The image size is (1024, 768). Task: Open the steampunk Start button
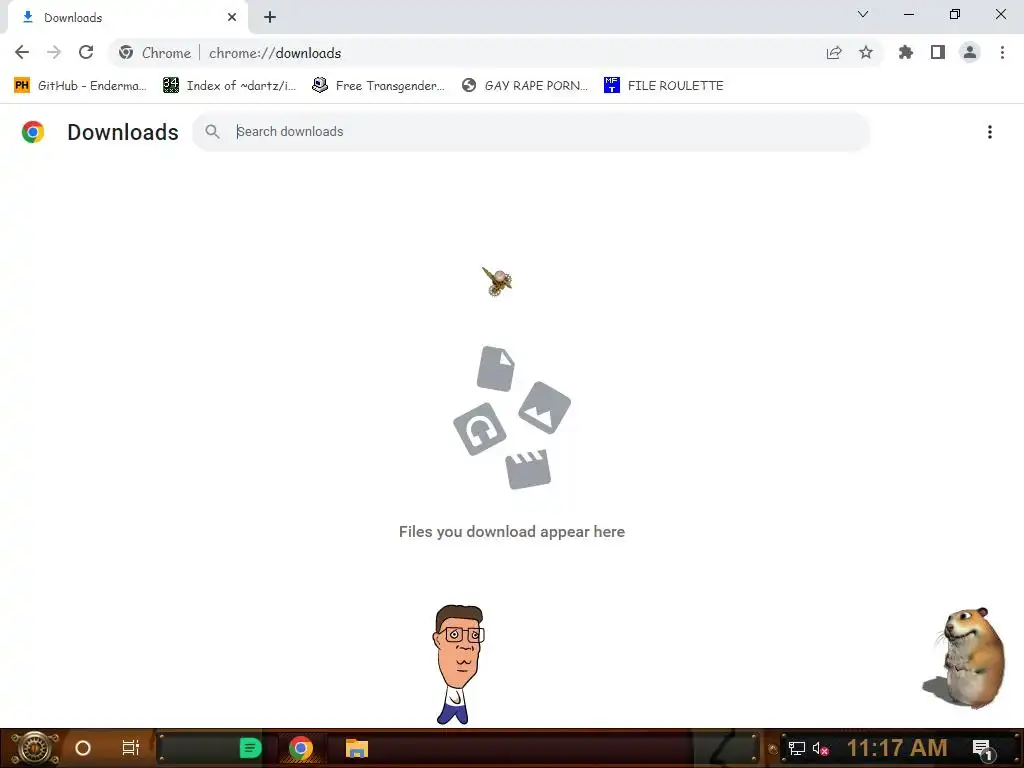(35, 748)
